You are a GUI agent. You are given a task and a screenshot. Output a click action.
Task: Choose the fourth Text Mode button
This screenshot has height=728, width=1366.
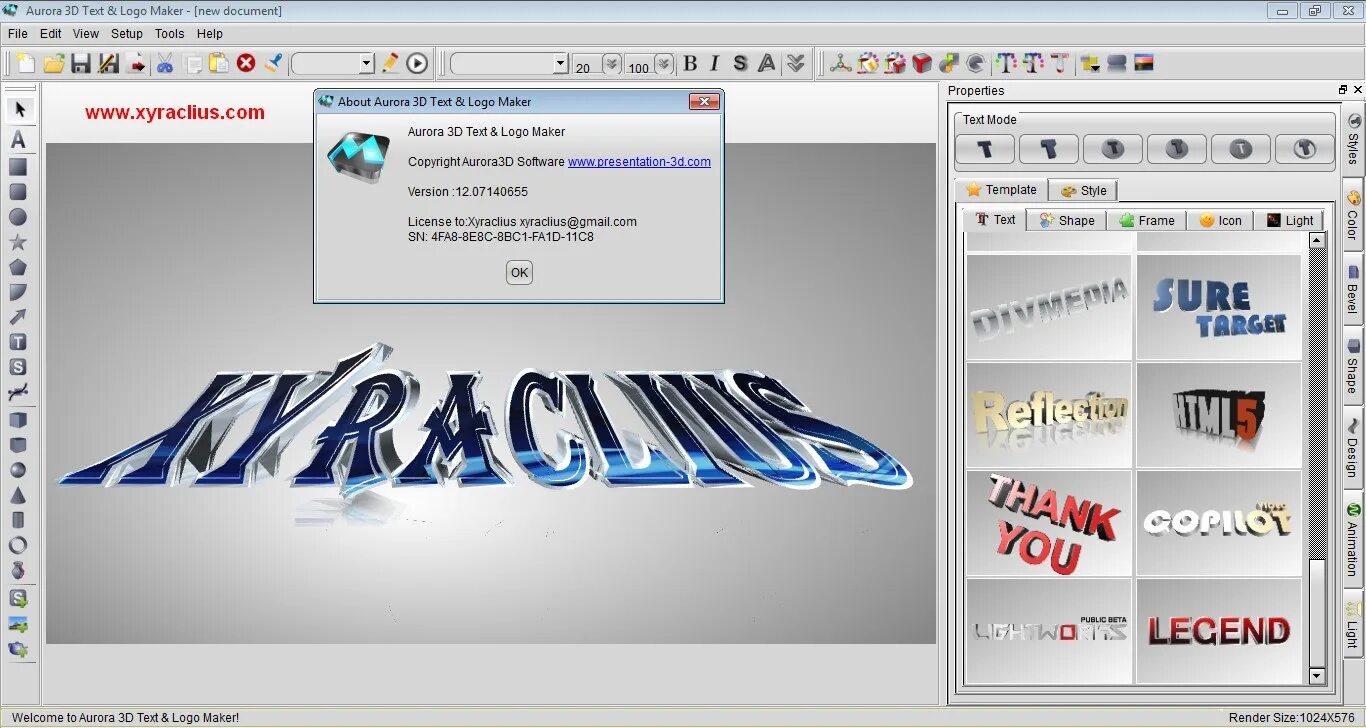[x=1177, y=149]
